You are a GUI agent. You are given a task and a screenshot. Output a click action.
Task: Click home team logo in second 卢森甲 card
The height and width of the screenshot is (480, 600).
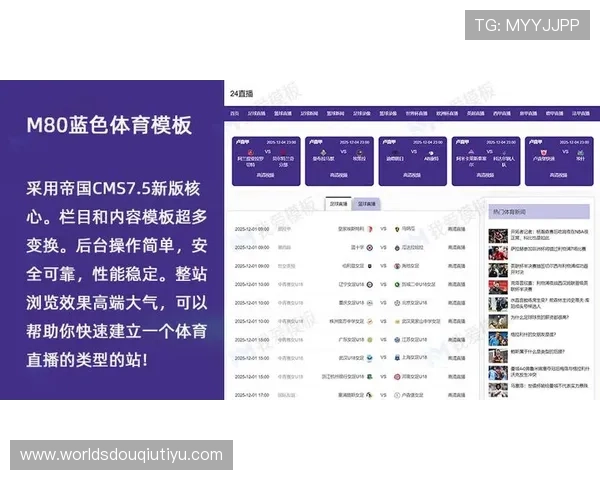click(323, 152)
